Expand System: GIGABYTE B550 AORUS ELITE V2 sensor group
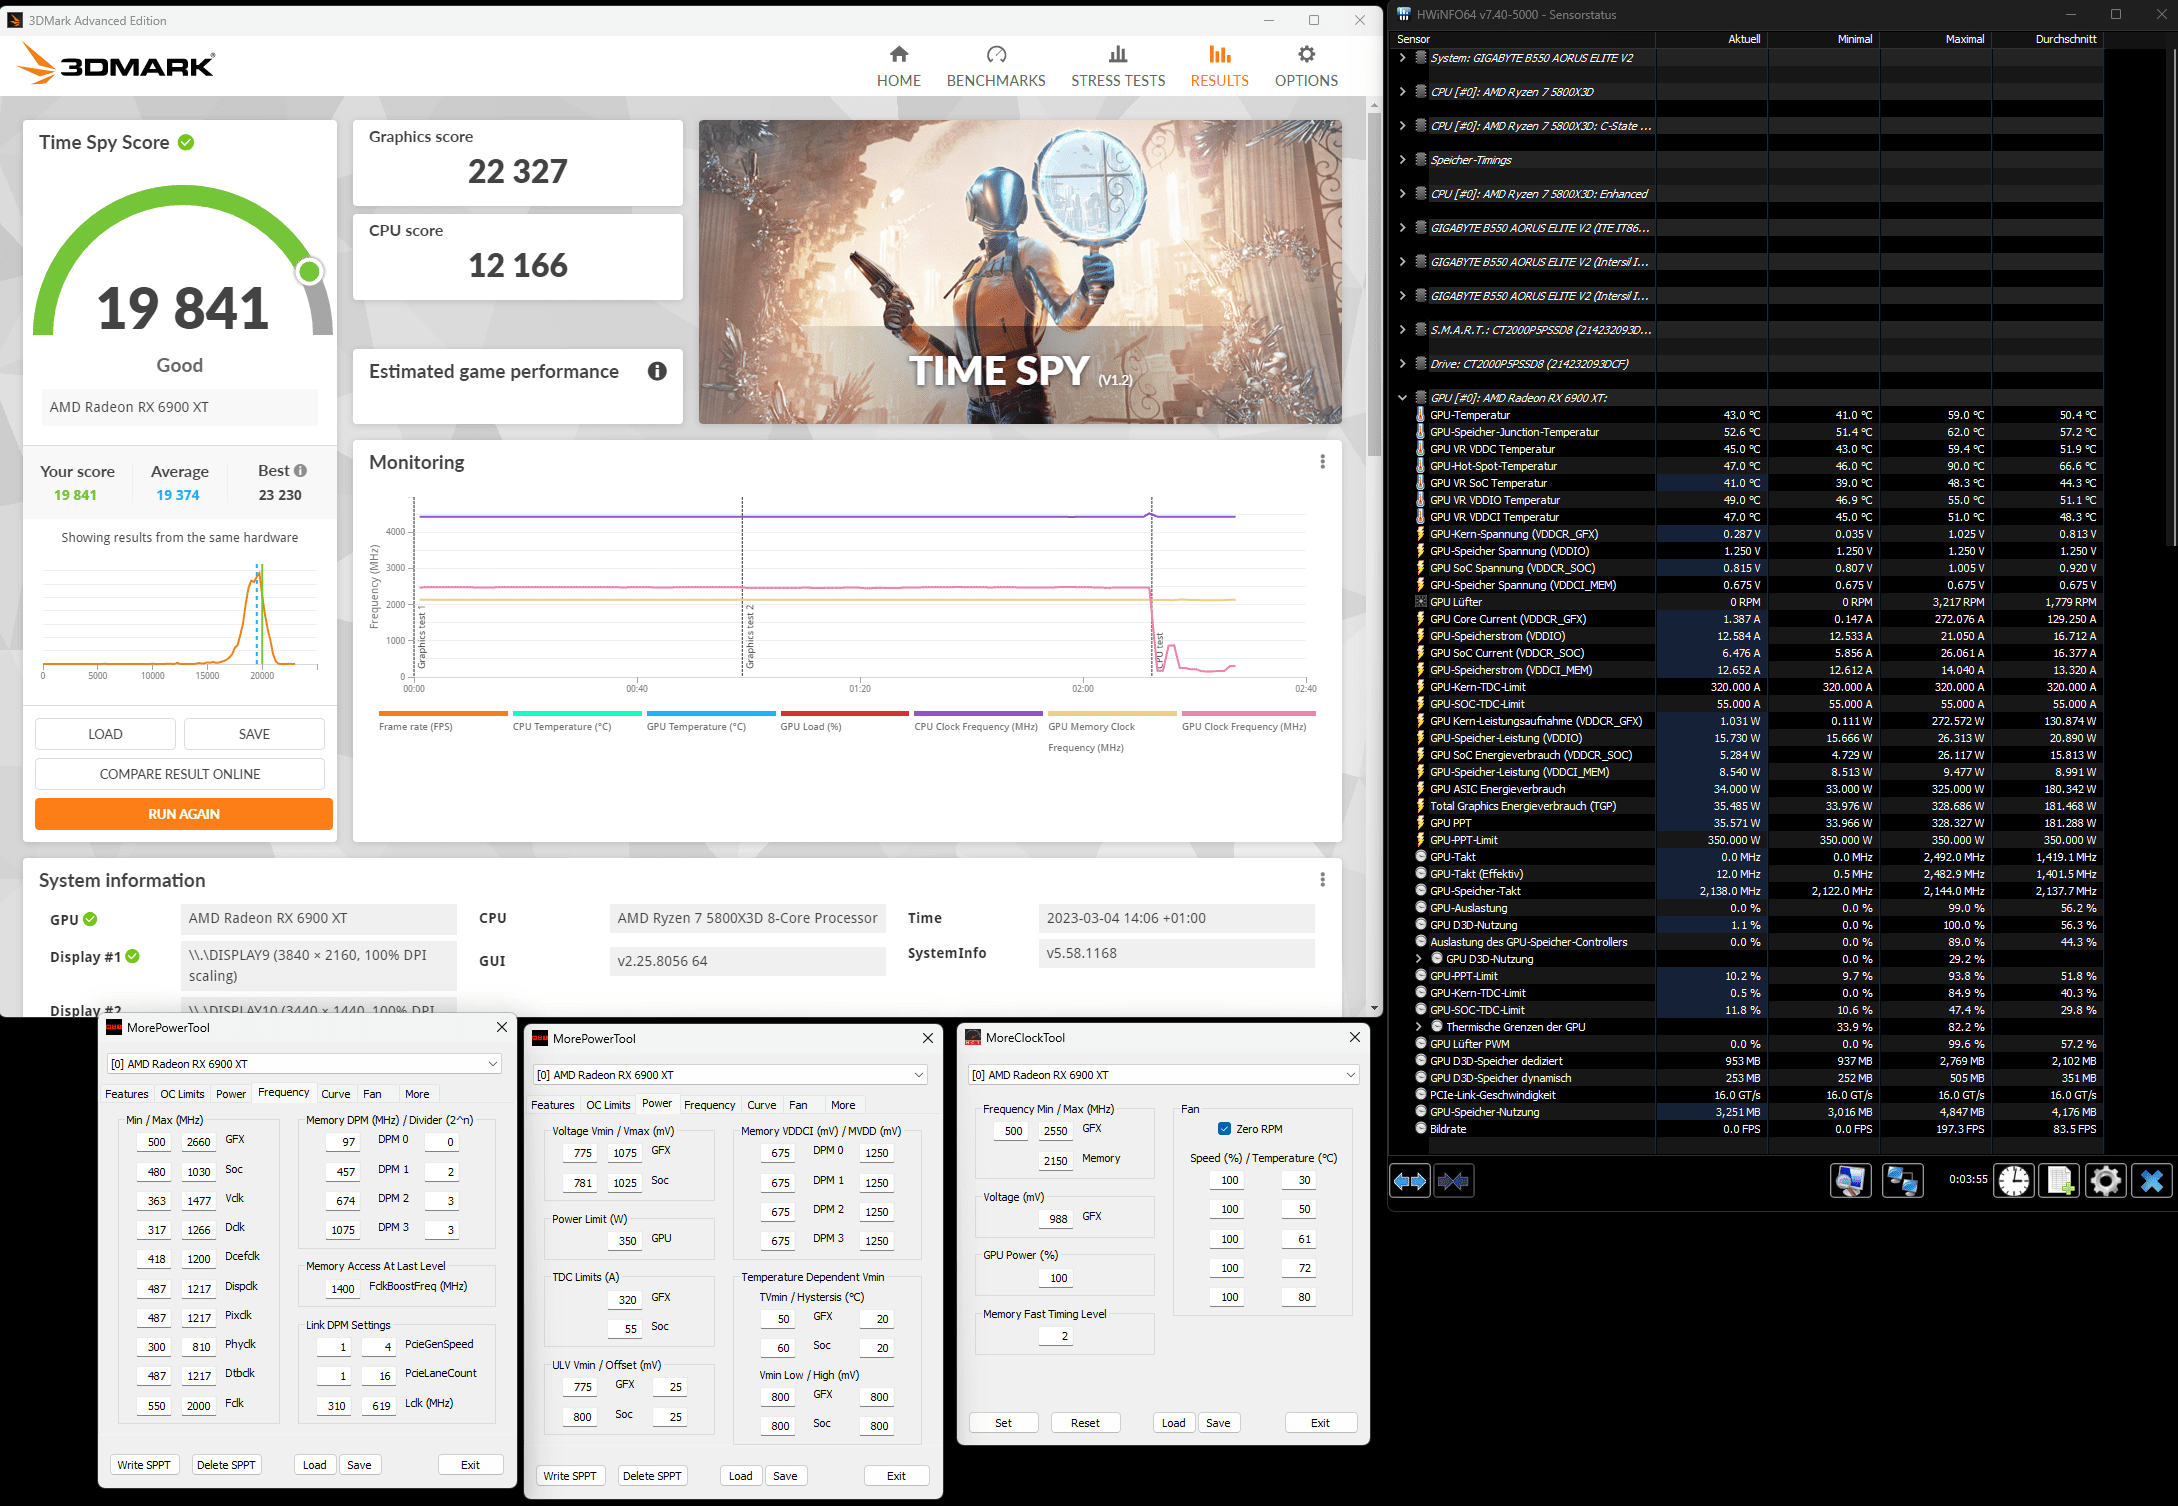Image resolution: width=2178 pixels, height=1506 pixels. 1402,58
